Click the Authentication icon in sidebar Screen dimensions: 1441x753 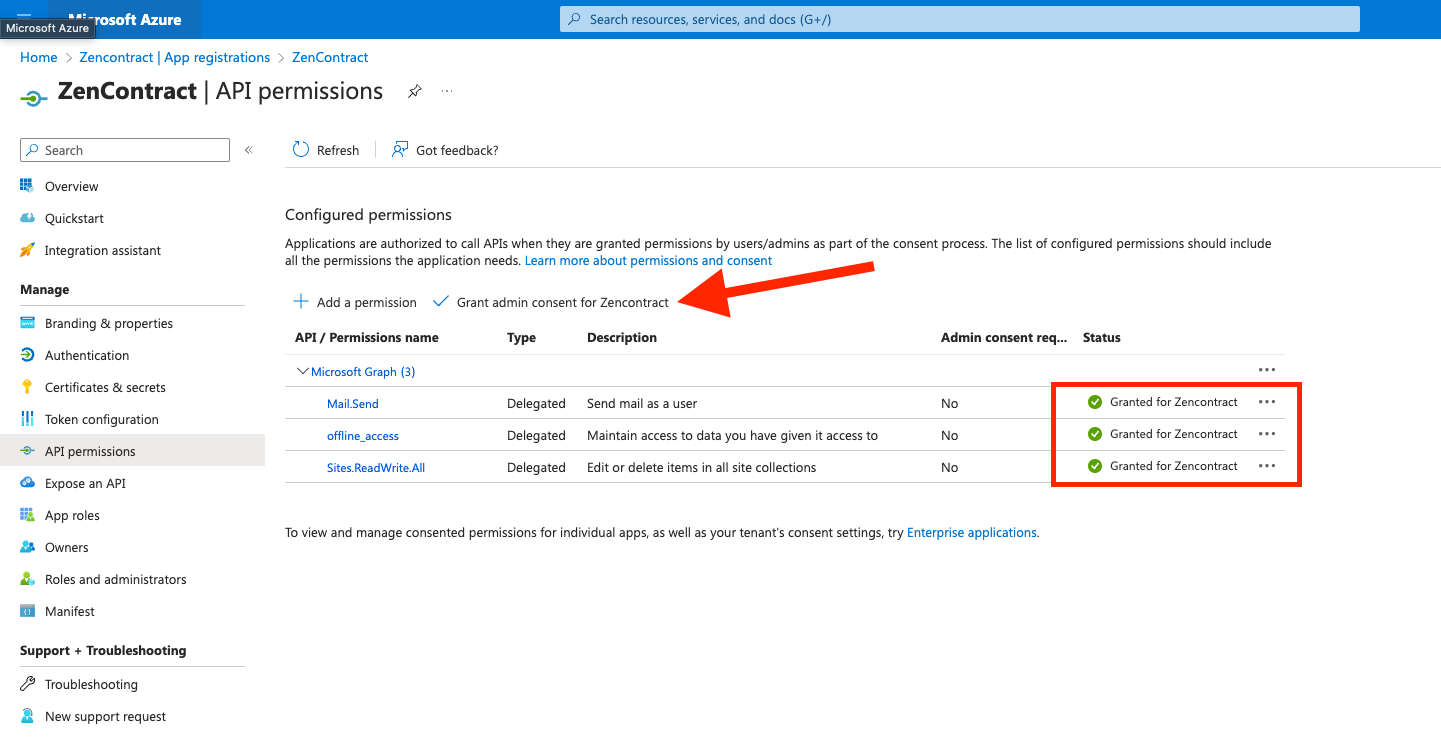click(27, 355)
